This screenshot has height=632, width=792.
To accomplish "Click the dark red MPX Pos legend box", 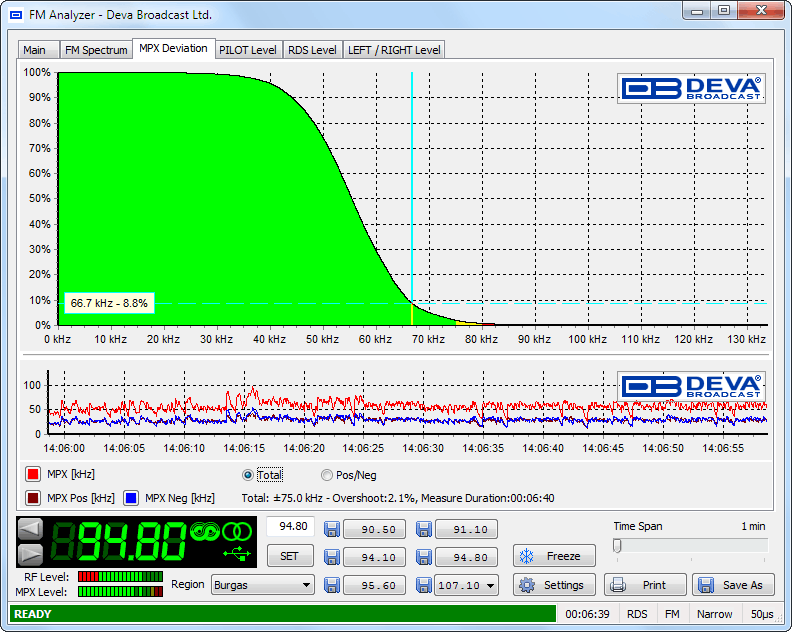I will pos(32,498).
